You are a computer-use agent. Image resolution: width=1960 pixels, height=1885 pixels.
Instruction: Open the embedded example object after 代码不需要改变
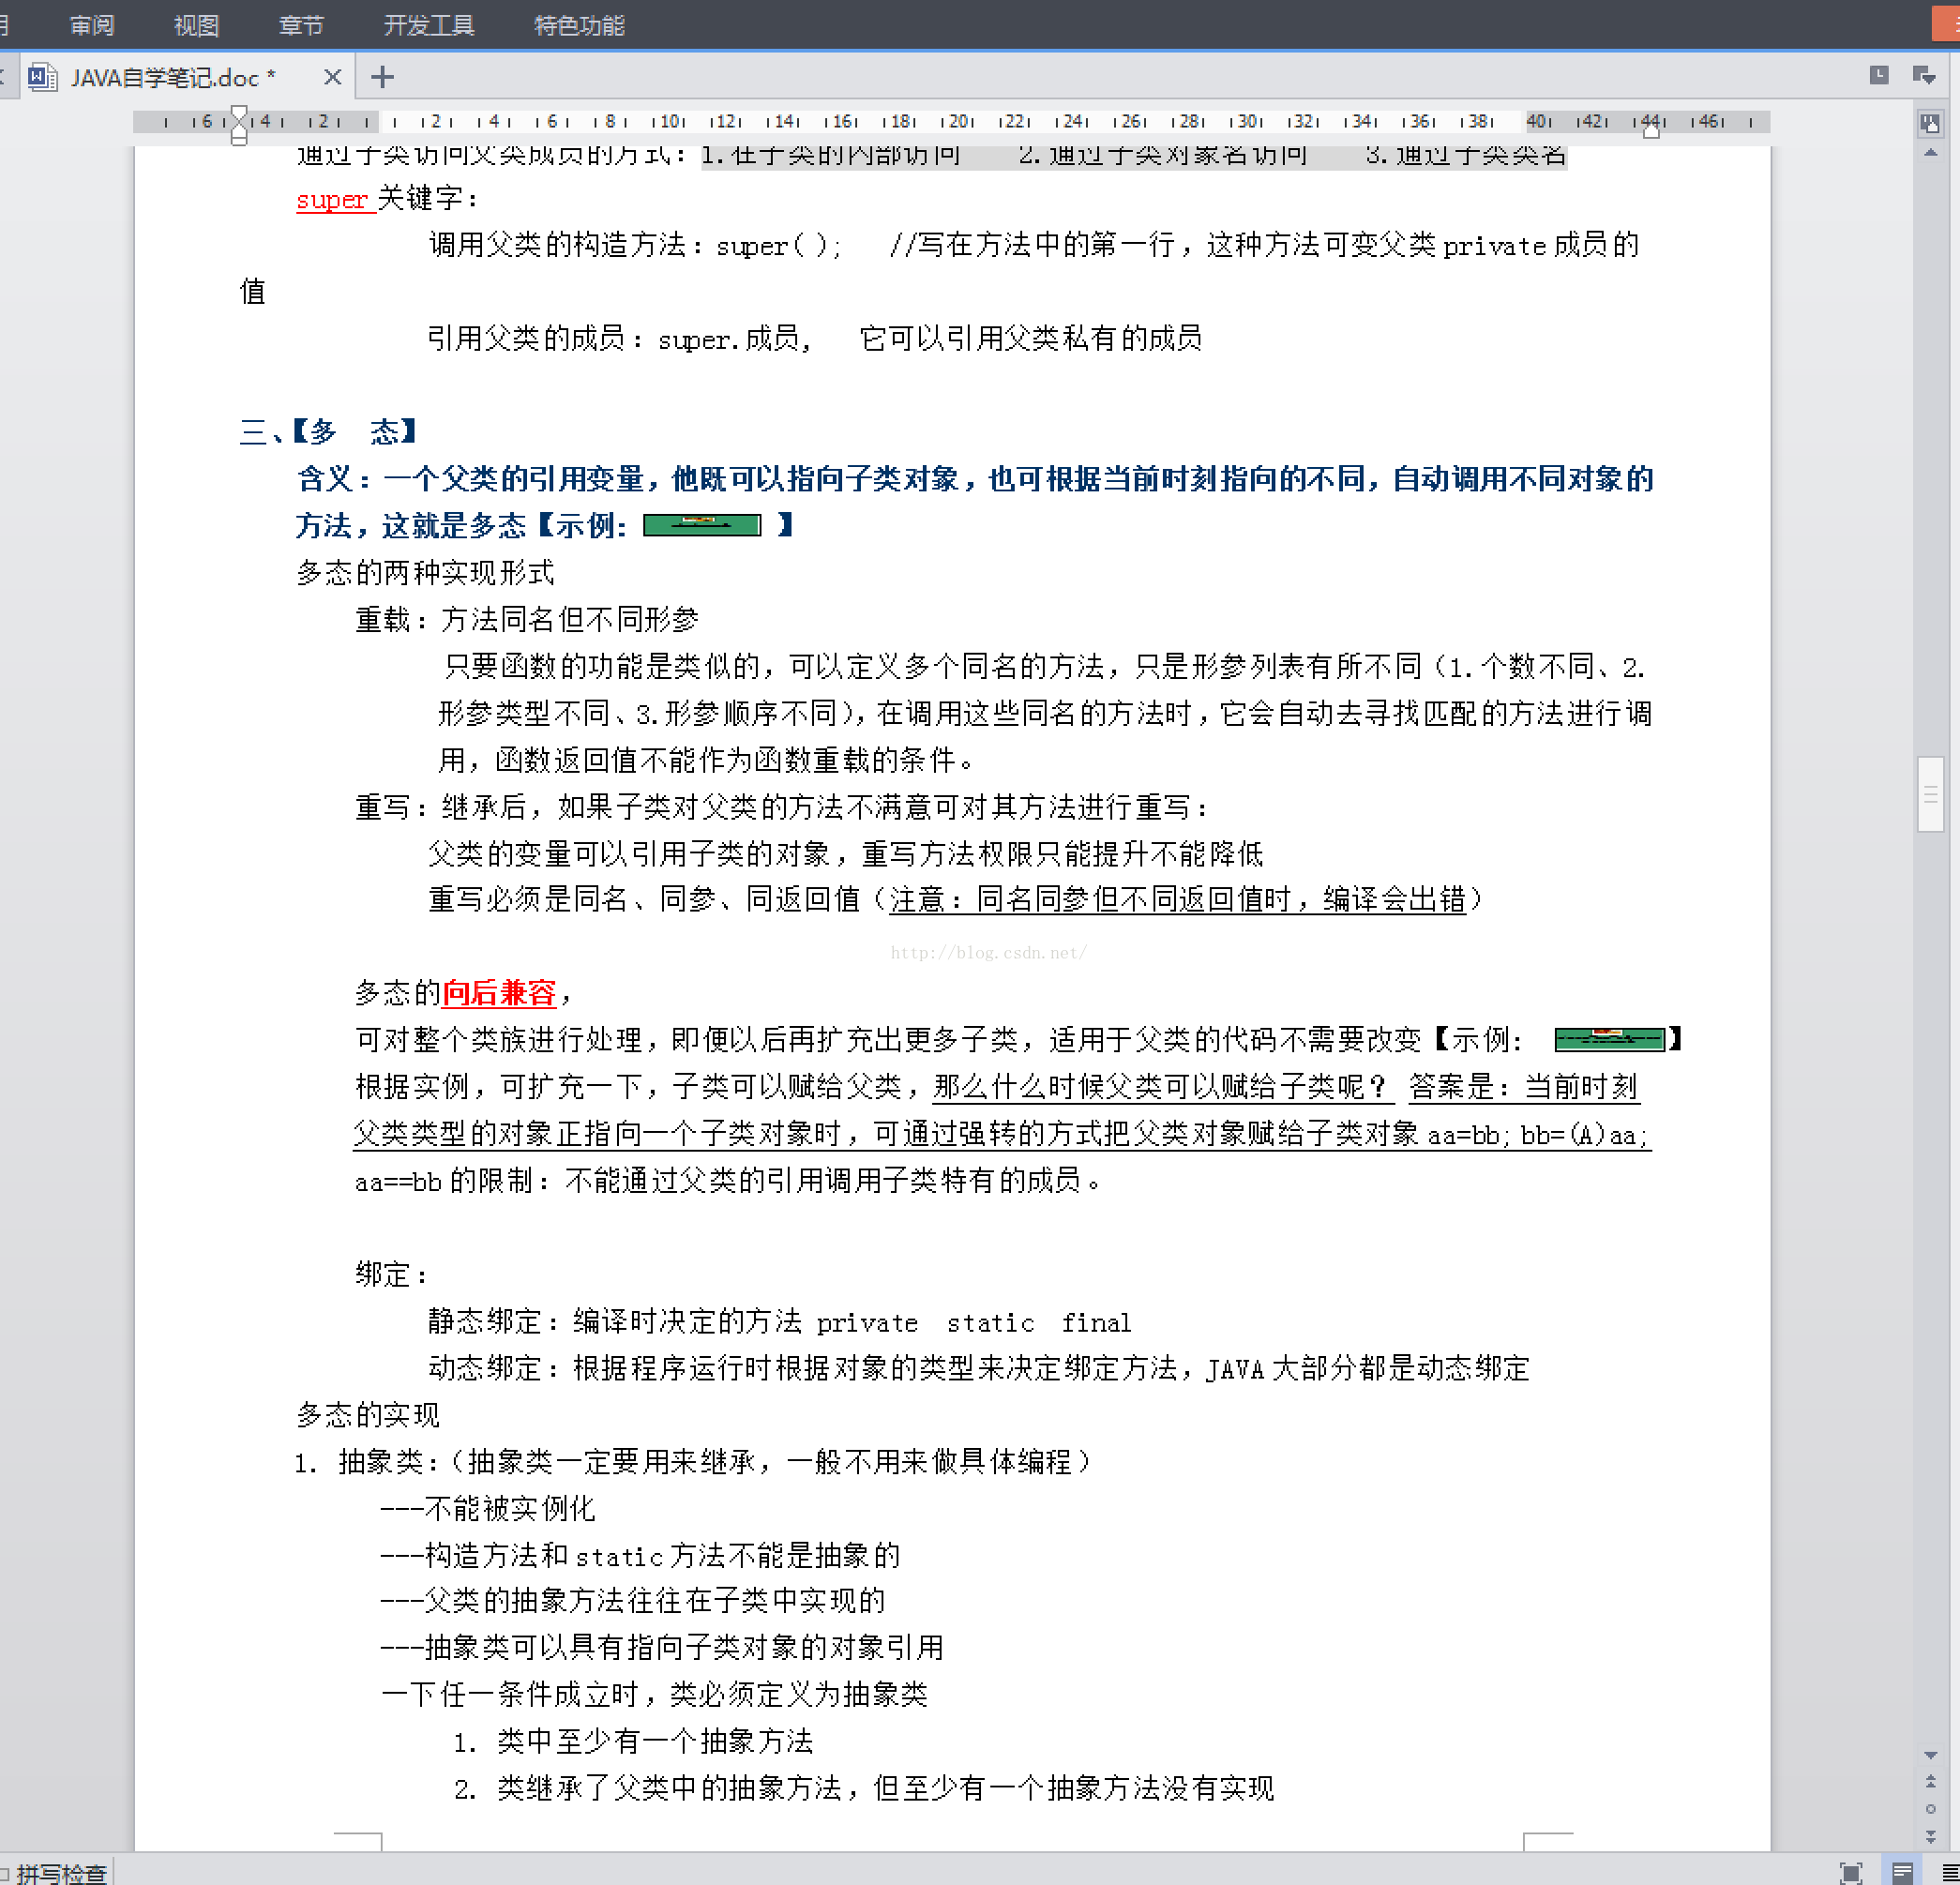point(1610,1040)
